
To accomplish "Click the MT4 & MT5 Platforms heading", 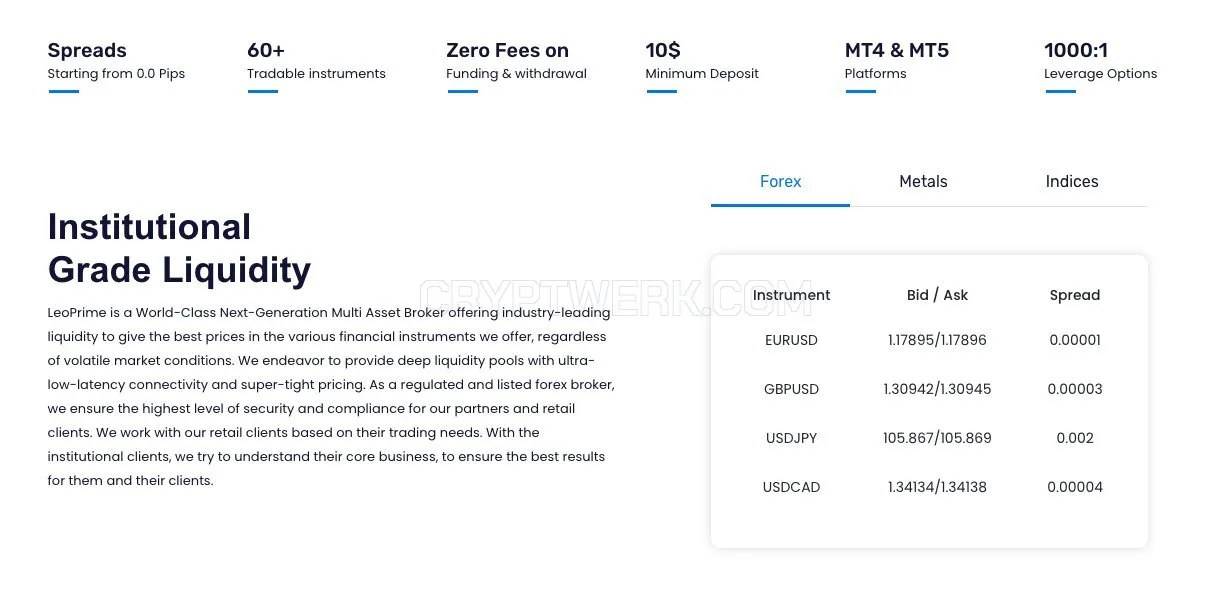I will pos(897,50).
